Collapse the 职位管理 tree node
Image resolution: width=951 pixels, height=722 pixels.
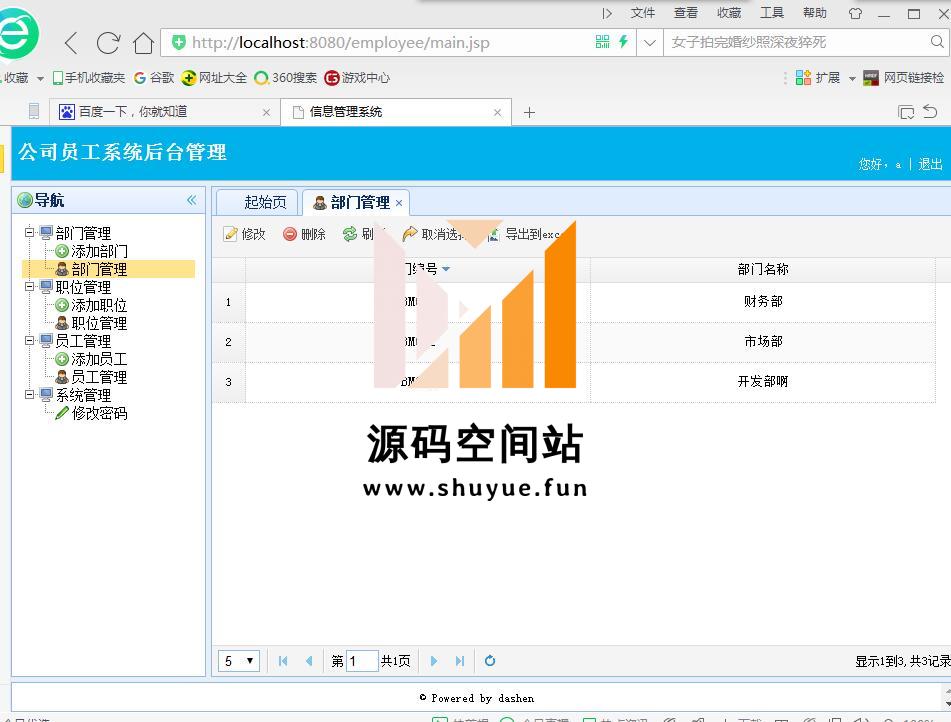point(29,286)
